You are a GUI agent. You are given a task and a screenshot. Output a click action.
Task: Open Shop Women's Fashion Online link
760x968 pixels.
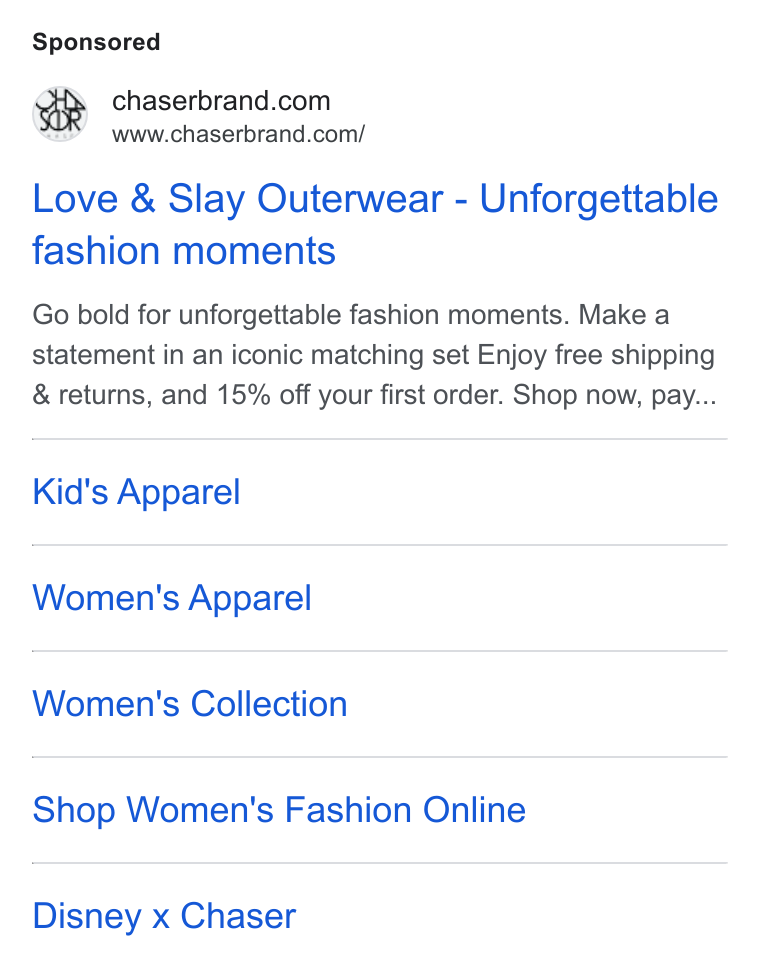coord(279,810)
